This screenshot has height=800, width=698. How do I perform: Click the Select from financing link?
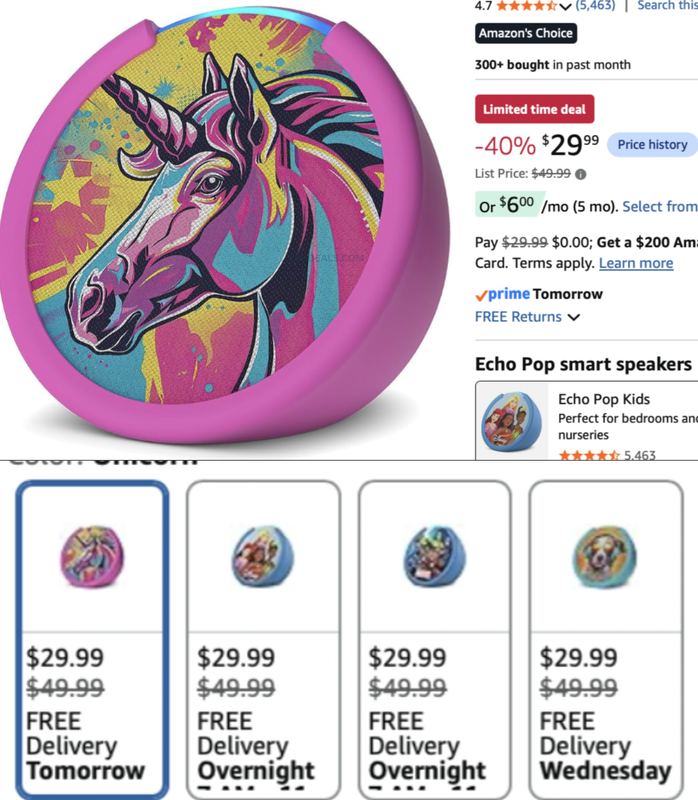click(660, 207)
